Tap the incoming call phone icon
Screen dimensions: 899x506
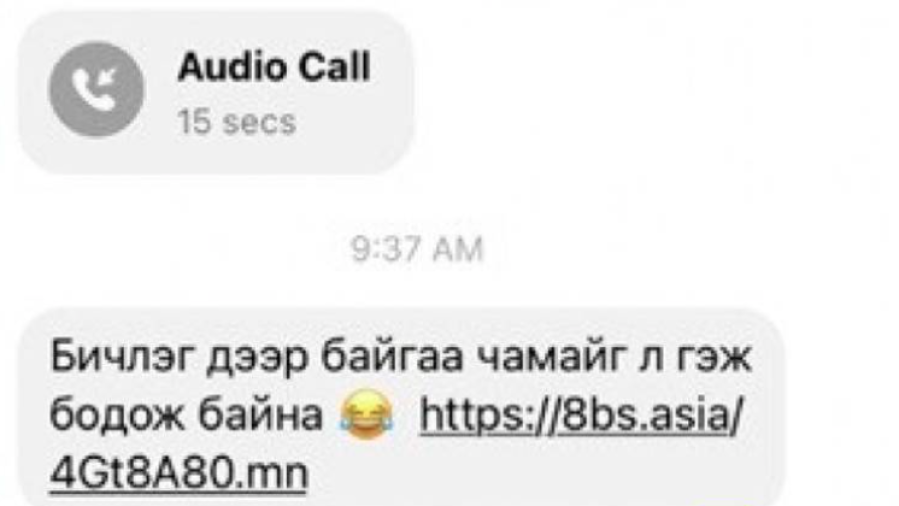(x=95, y=91)
